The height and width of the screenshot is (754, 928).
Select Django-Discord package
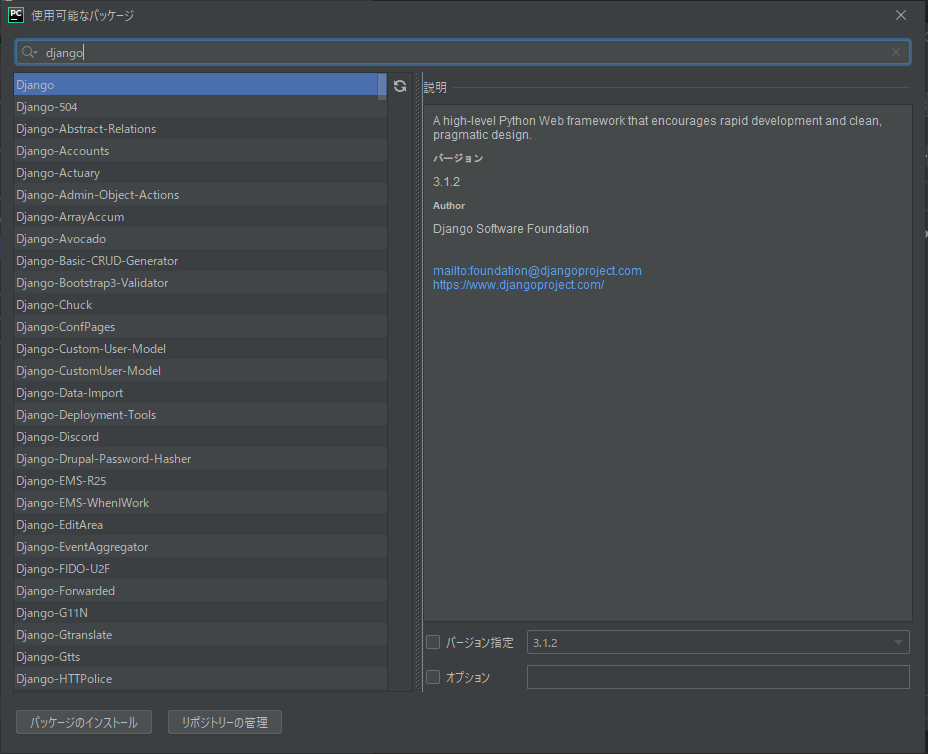tap(200, 437)
